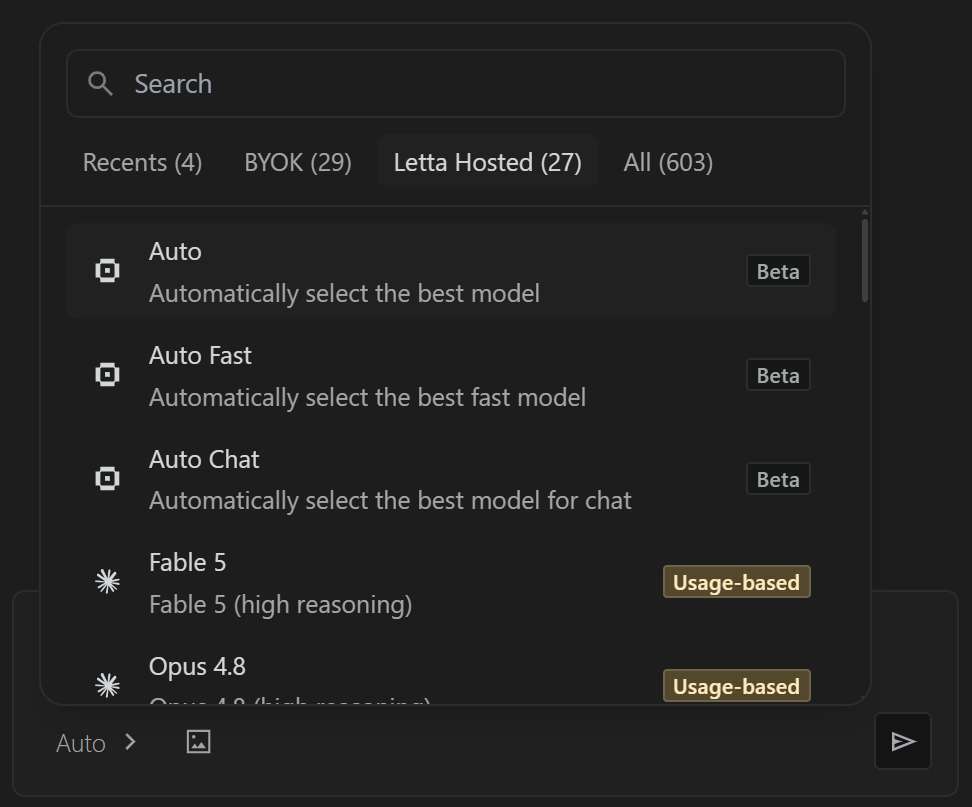Open the Auto model selector dropdown
This screenshot has height=807, width=972.
coord(96,743)
